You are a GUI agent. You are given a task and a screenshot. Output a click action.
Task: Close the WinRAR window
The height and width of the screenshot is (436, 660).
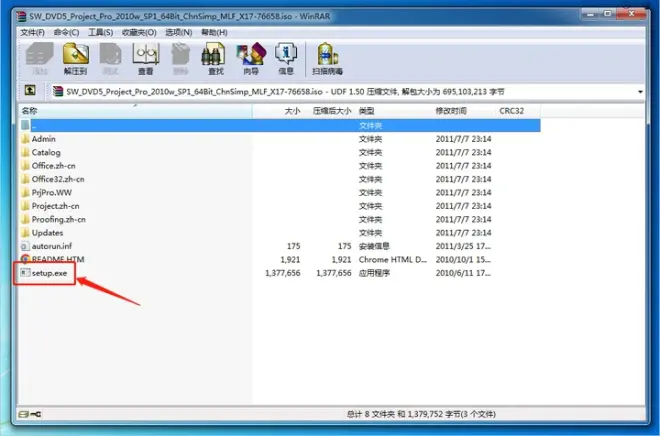[x=631, y=14]
